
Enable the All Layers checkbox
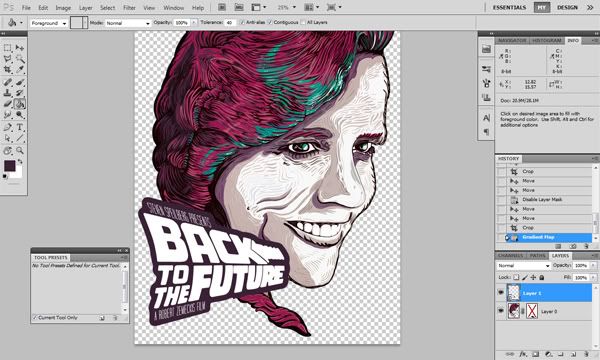[303, 23]
